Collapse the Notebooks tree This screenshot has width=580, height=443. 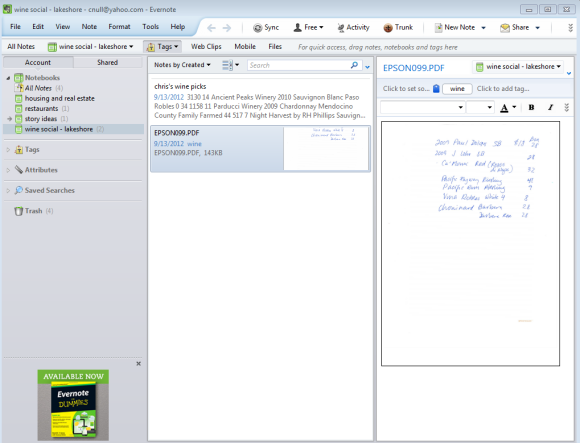[x=8, y=78]
